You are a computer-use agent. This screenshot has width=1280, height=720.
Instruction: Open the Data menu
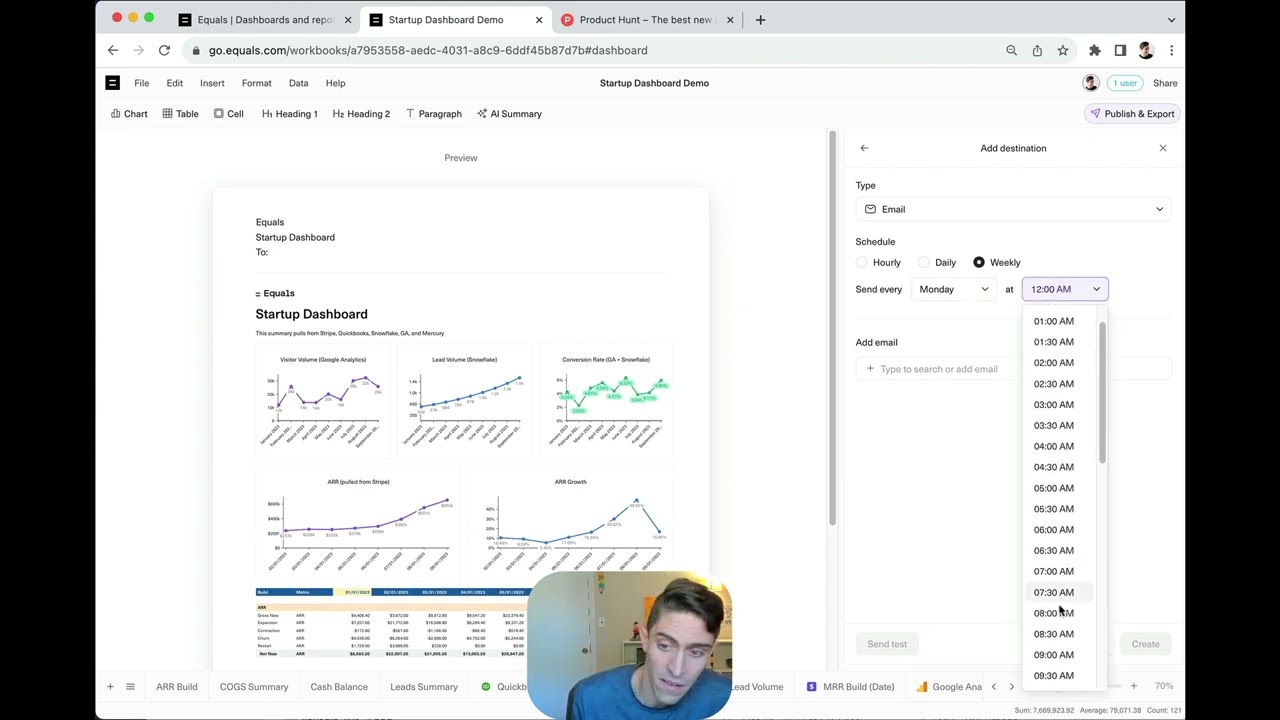click(x=298, y=83)
